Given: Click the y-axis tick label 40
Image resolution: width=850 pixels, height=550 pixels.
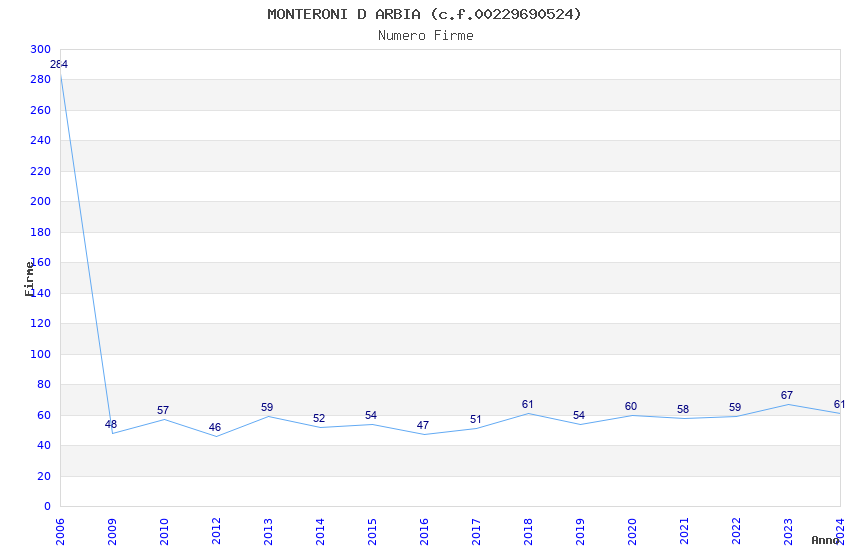Looking at the screenshot, I should tap(44, 445).
